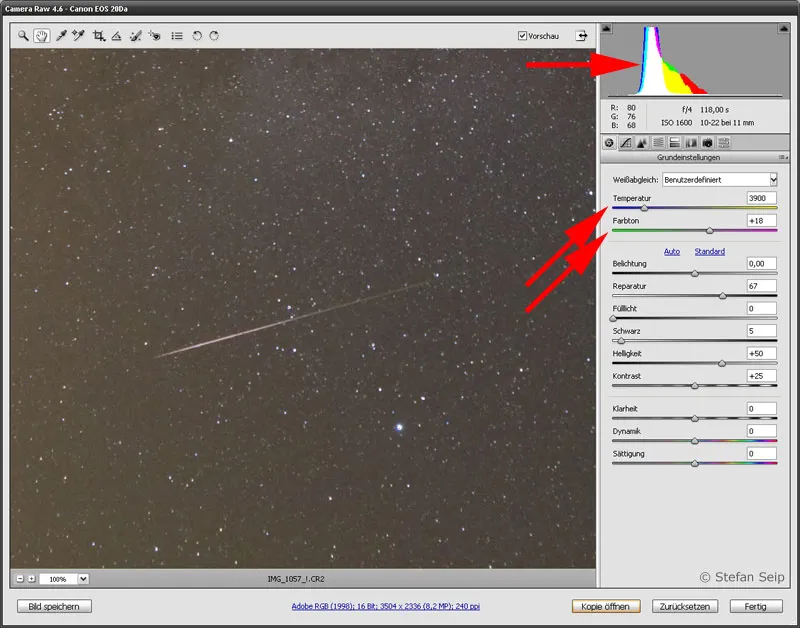Pick the White Balance eyedropper tool
This screenshot has width=800, height=628.
(61, 36)
